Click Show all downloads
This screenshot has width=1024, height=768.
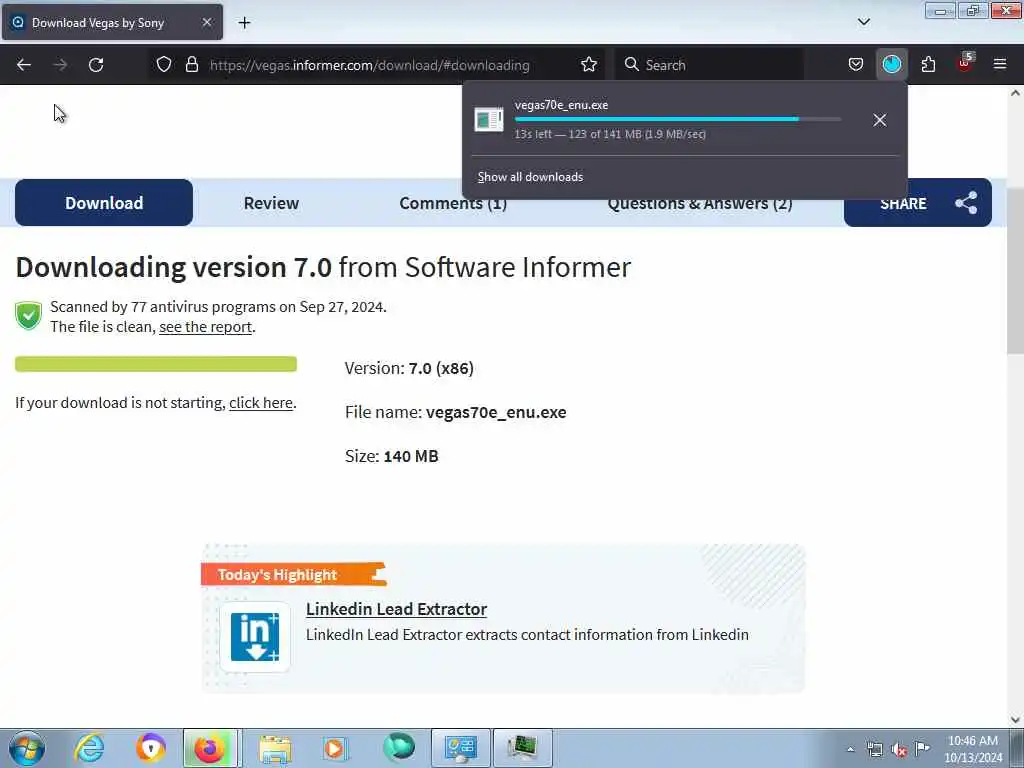pos(530,177)
